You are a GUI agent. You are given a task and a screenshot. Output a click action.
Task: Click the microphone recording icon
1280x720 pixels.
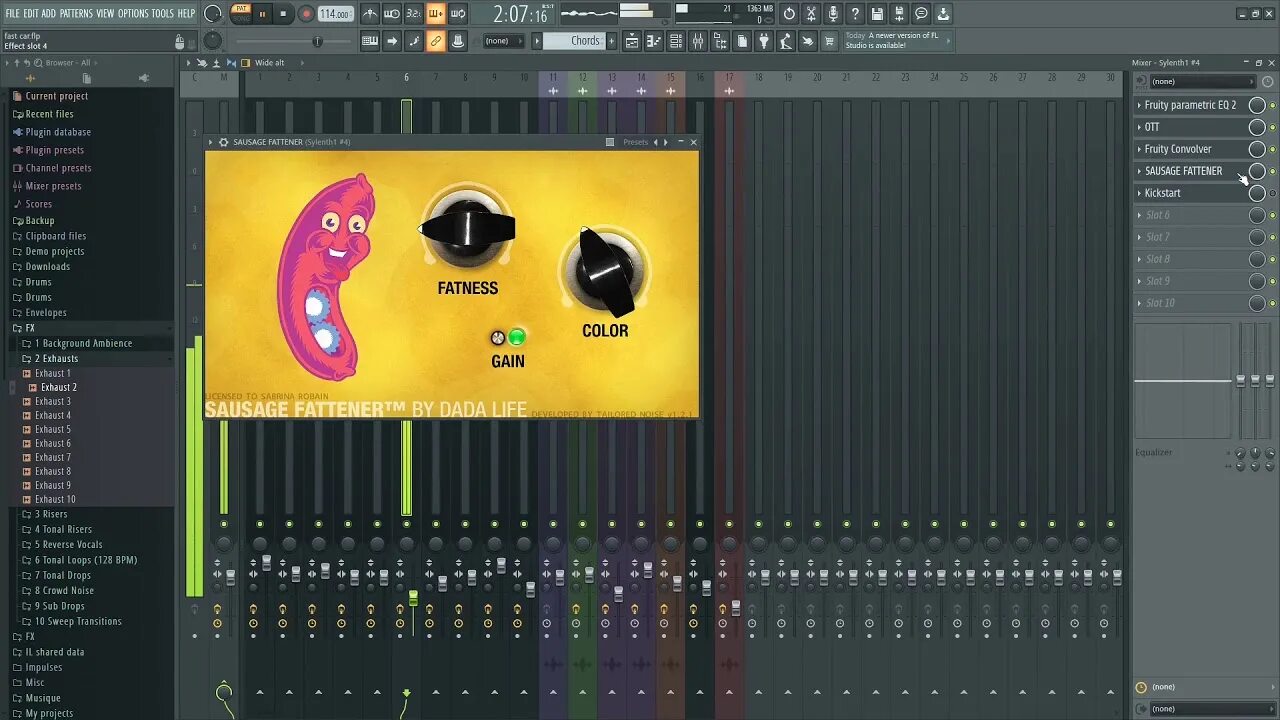pos(833,13)
